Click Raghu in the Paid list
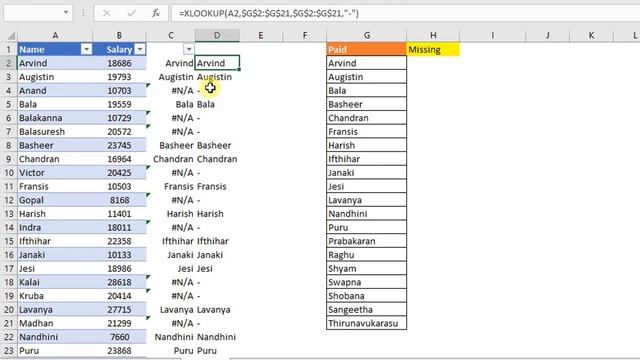This screenshot has height=360, width=640. tap(367, 255)
